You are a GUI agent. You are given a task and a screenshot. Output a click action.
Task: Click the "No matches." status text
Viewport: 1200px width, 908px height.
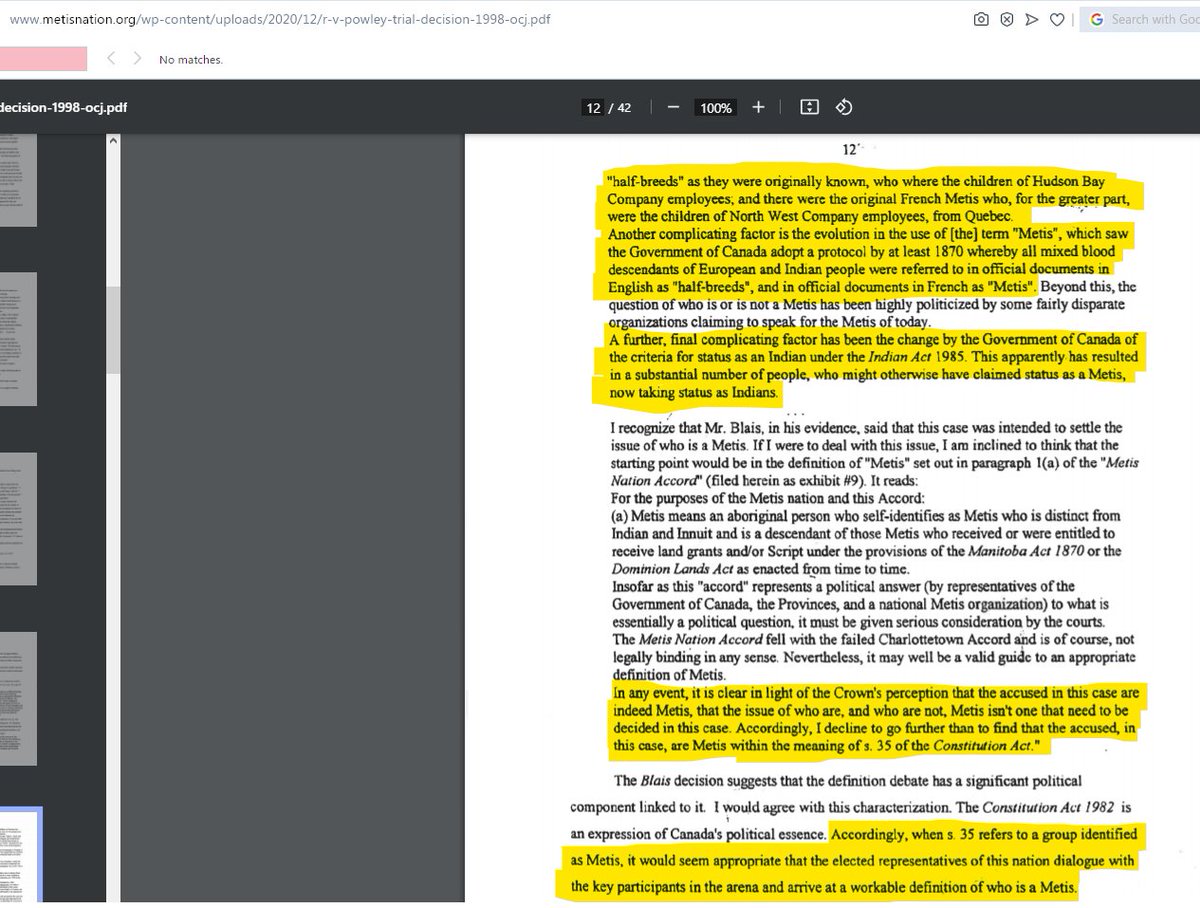(191, 60)
